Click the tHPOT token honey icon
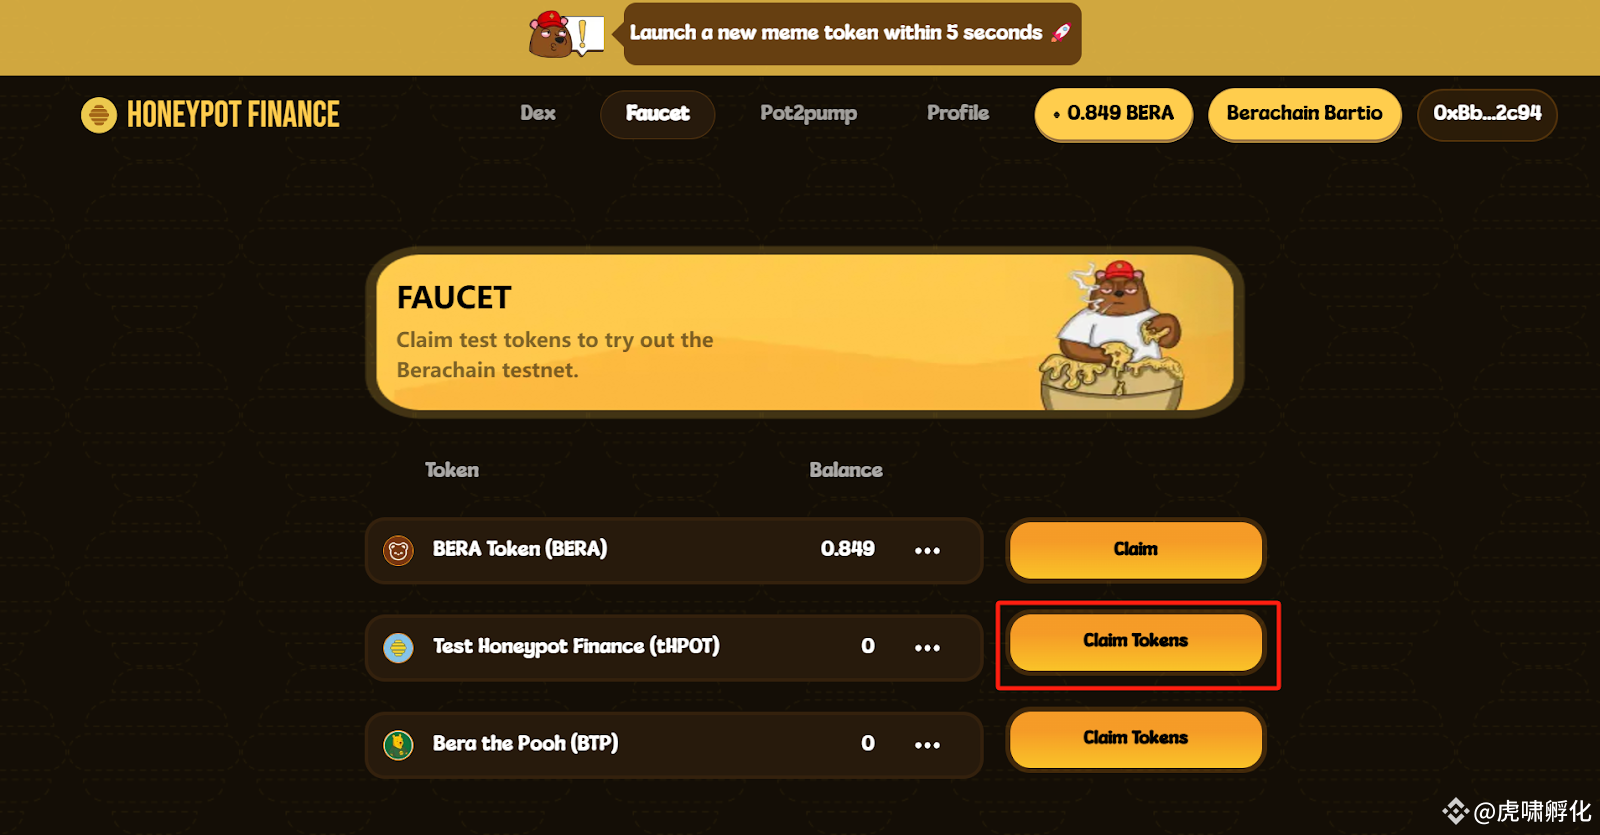Screen dimensions: 1600x835 coord(399,648)
